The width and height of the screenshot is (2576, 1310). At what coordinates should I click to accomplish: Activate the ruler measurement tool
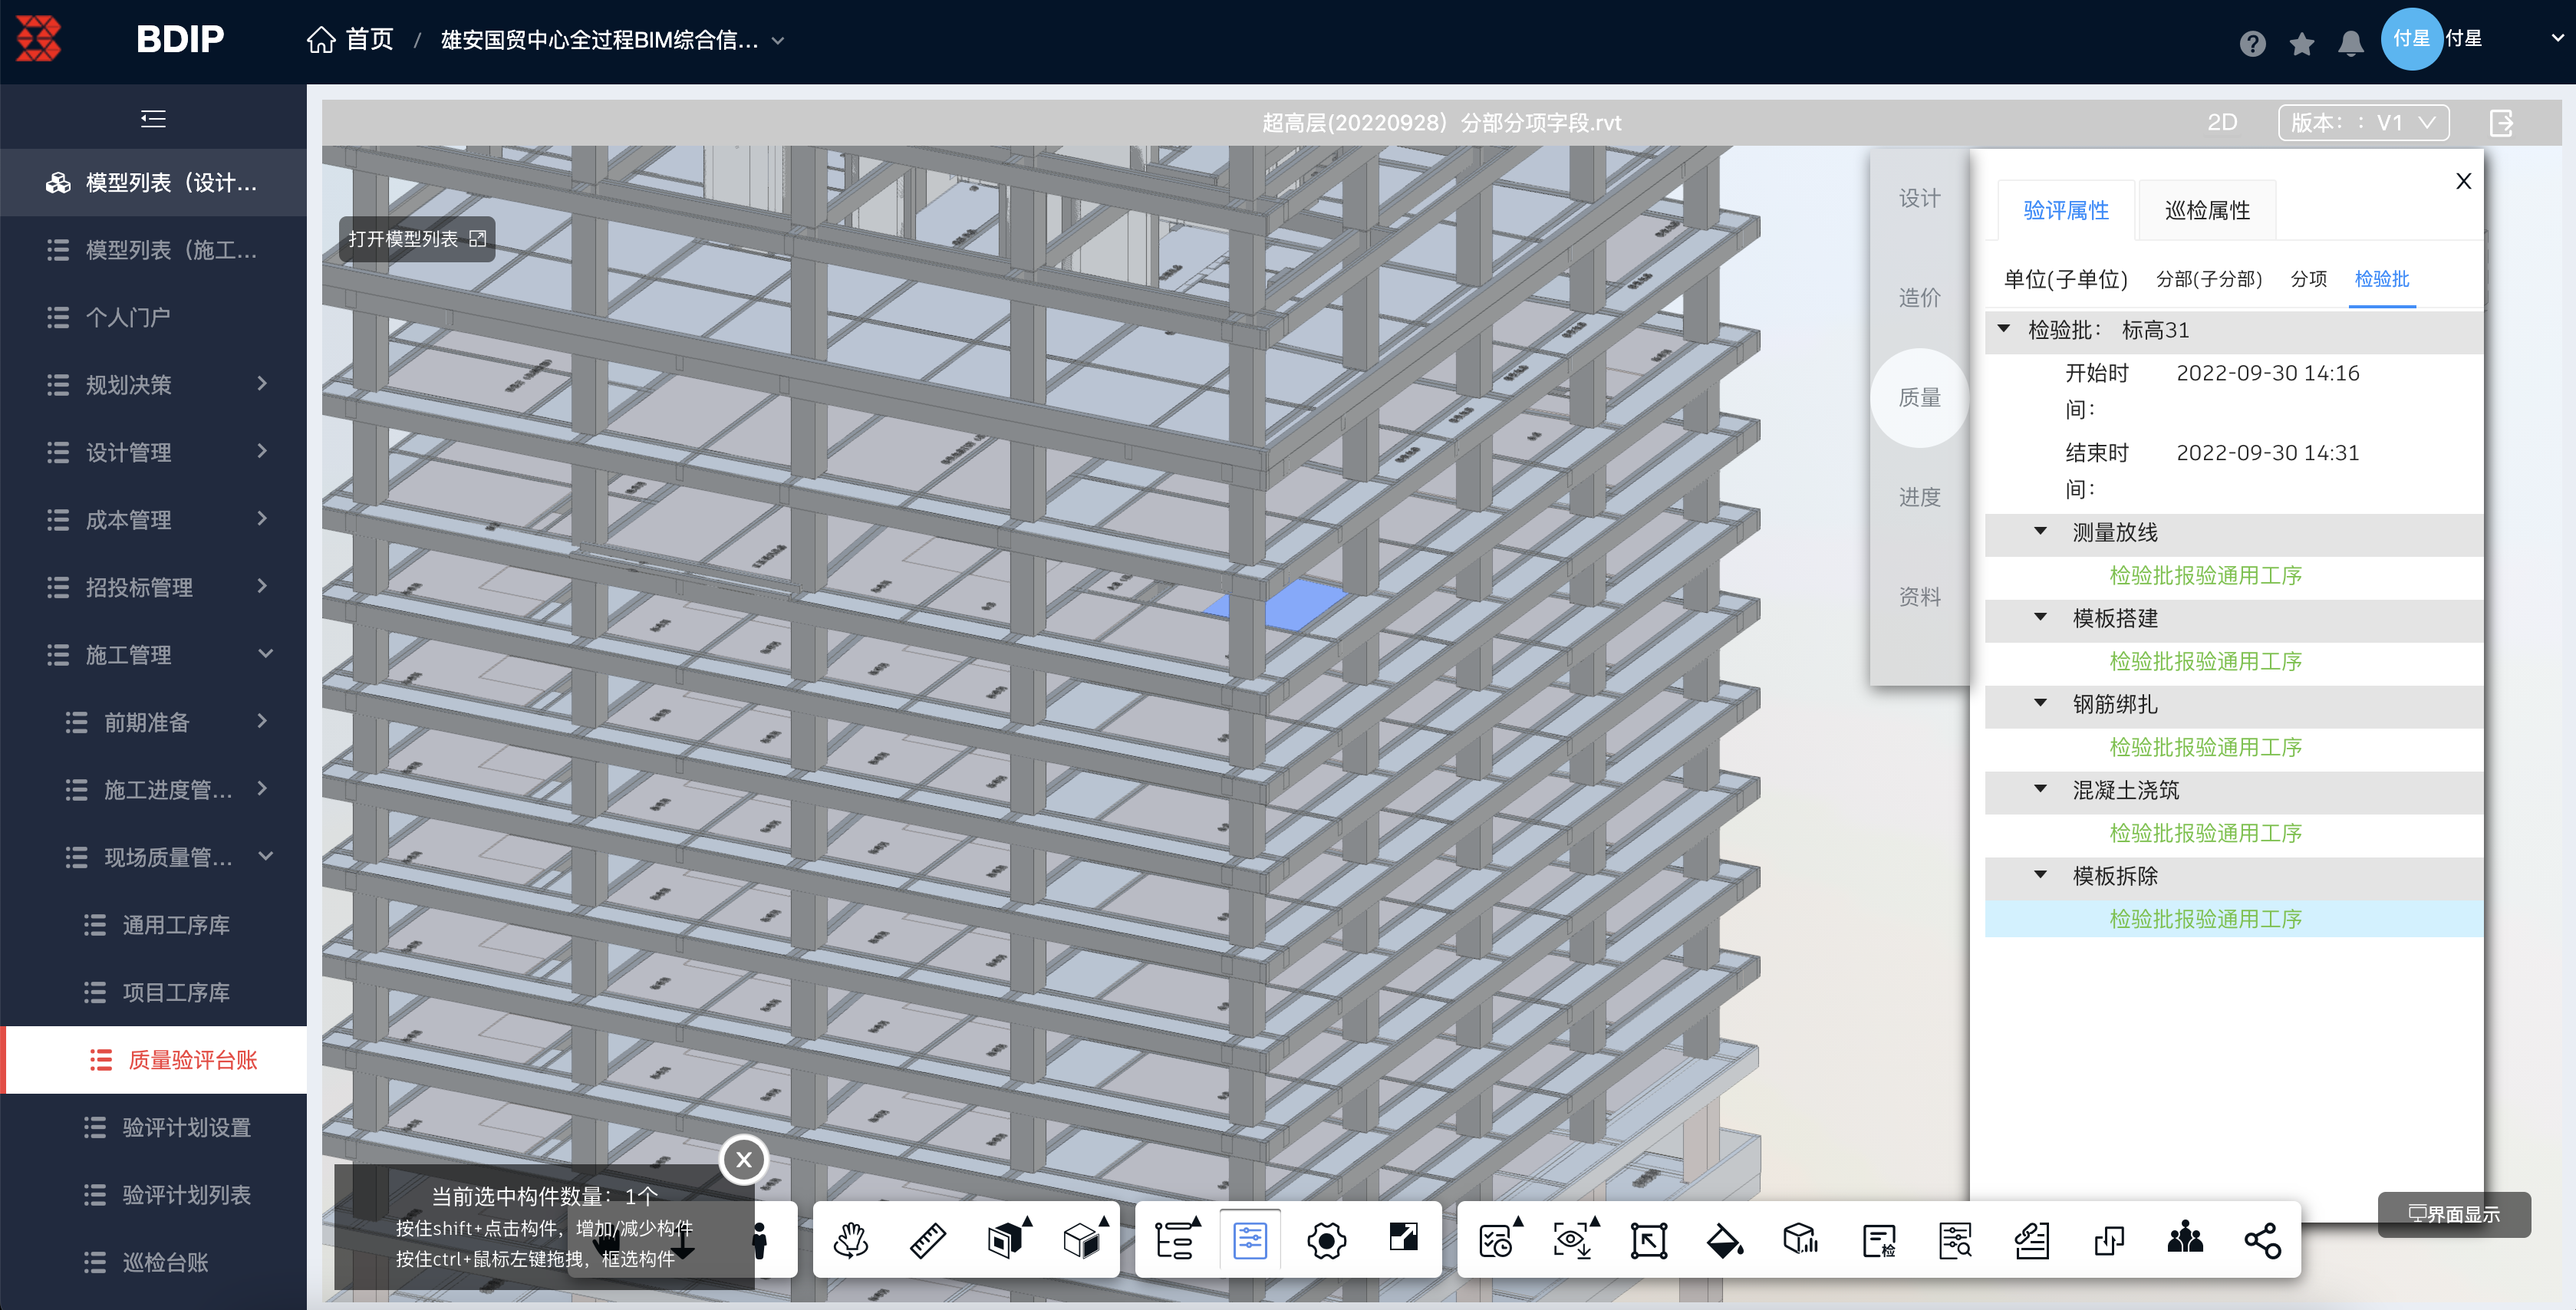pyautogui.click(x=927, y=1240)
